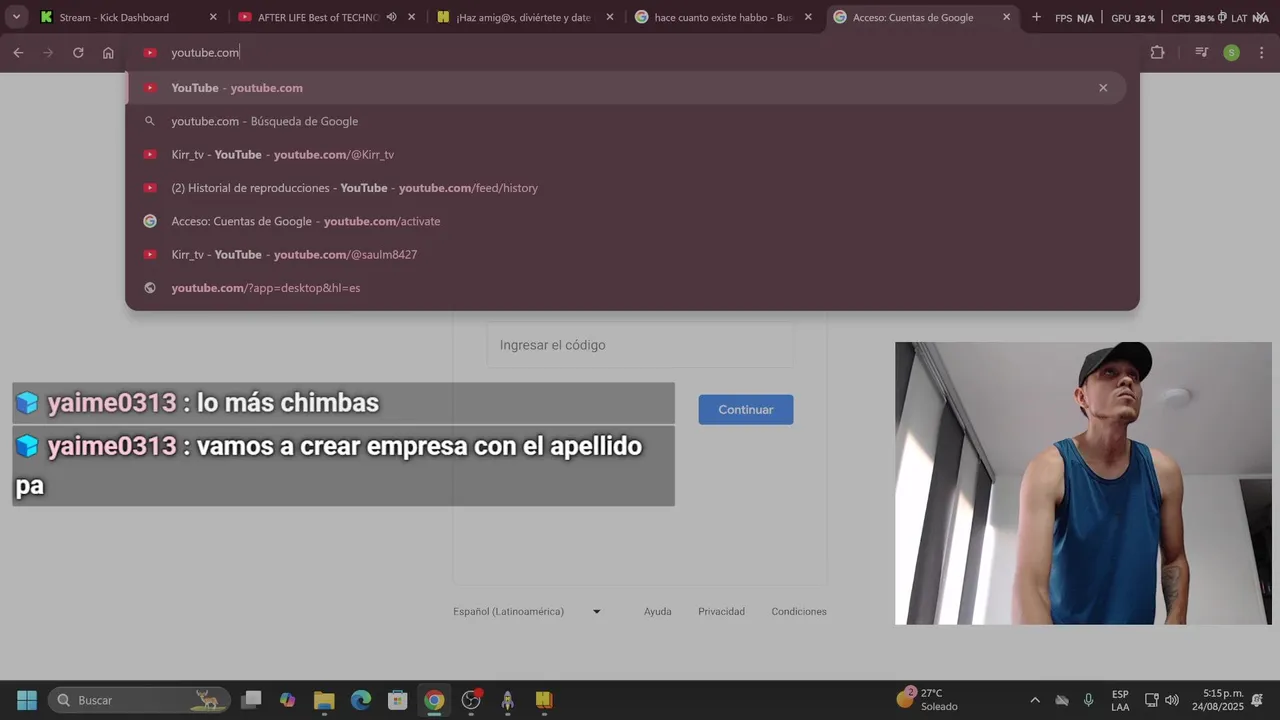Select youtube.com - Búsqueda de Google suggestion
Image resolution: width=1280 pixels, height=720 pixels.
click(626, 121)
